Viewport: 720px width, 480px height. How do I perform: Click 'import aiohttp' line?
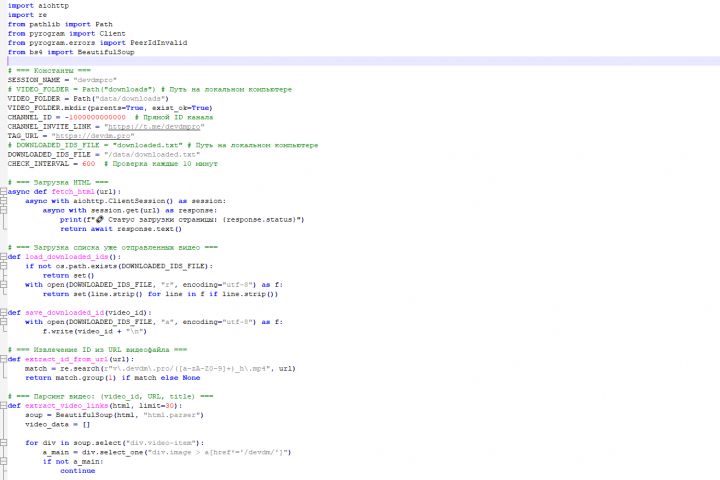(38, 6)
